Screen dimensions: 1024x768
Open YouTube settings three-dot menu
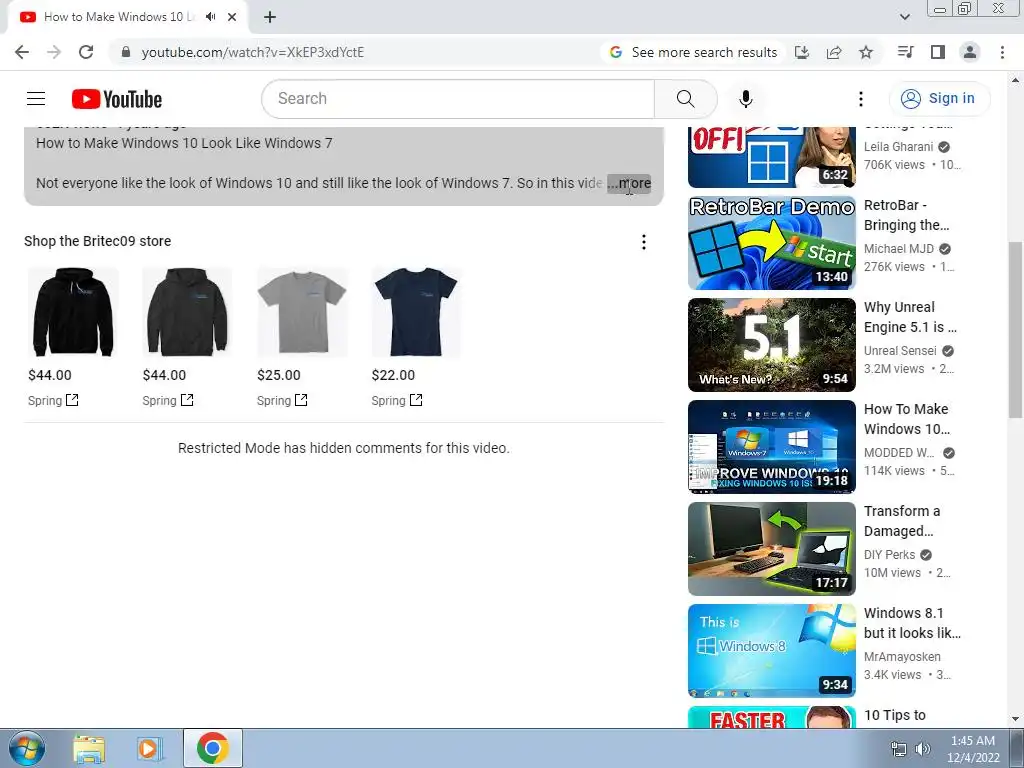[861, 99]
